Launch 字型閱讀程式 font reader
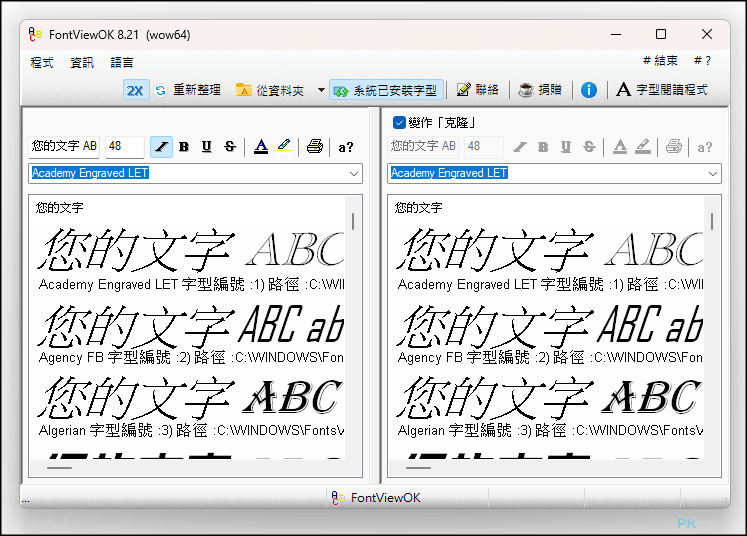 click(x=662, y=90)
